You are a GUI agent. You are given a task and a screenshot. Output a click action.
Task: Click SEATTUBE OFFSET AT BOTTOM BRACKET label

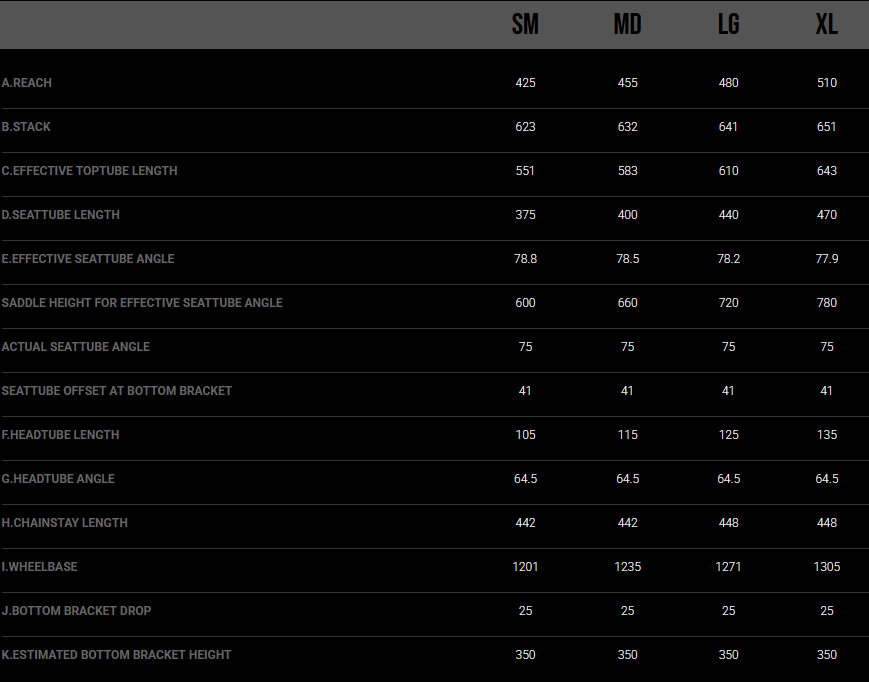(x=117, y=391)
